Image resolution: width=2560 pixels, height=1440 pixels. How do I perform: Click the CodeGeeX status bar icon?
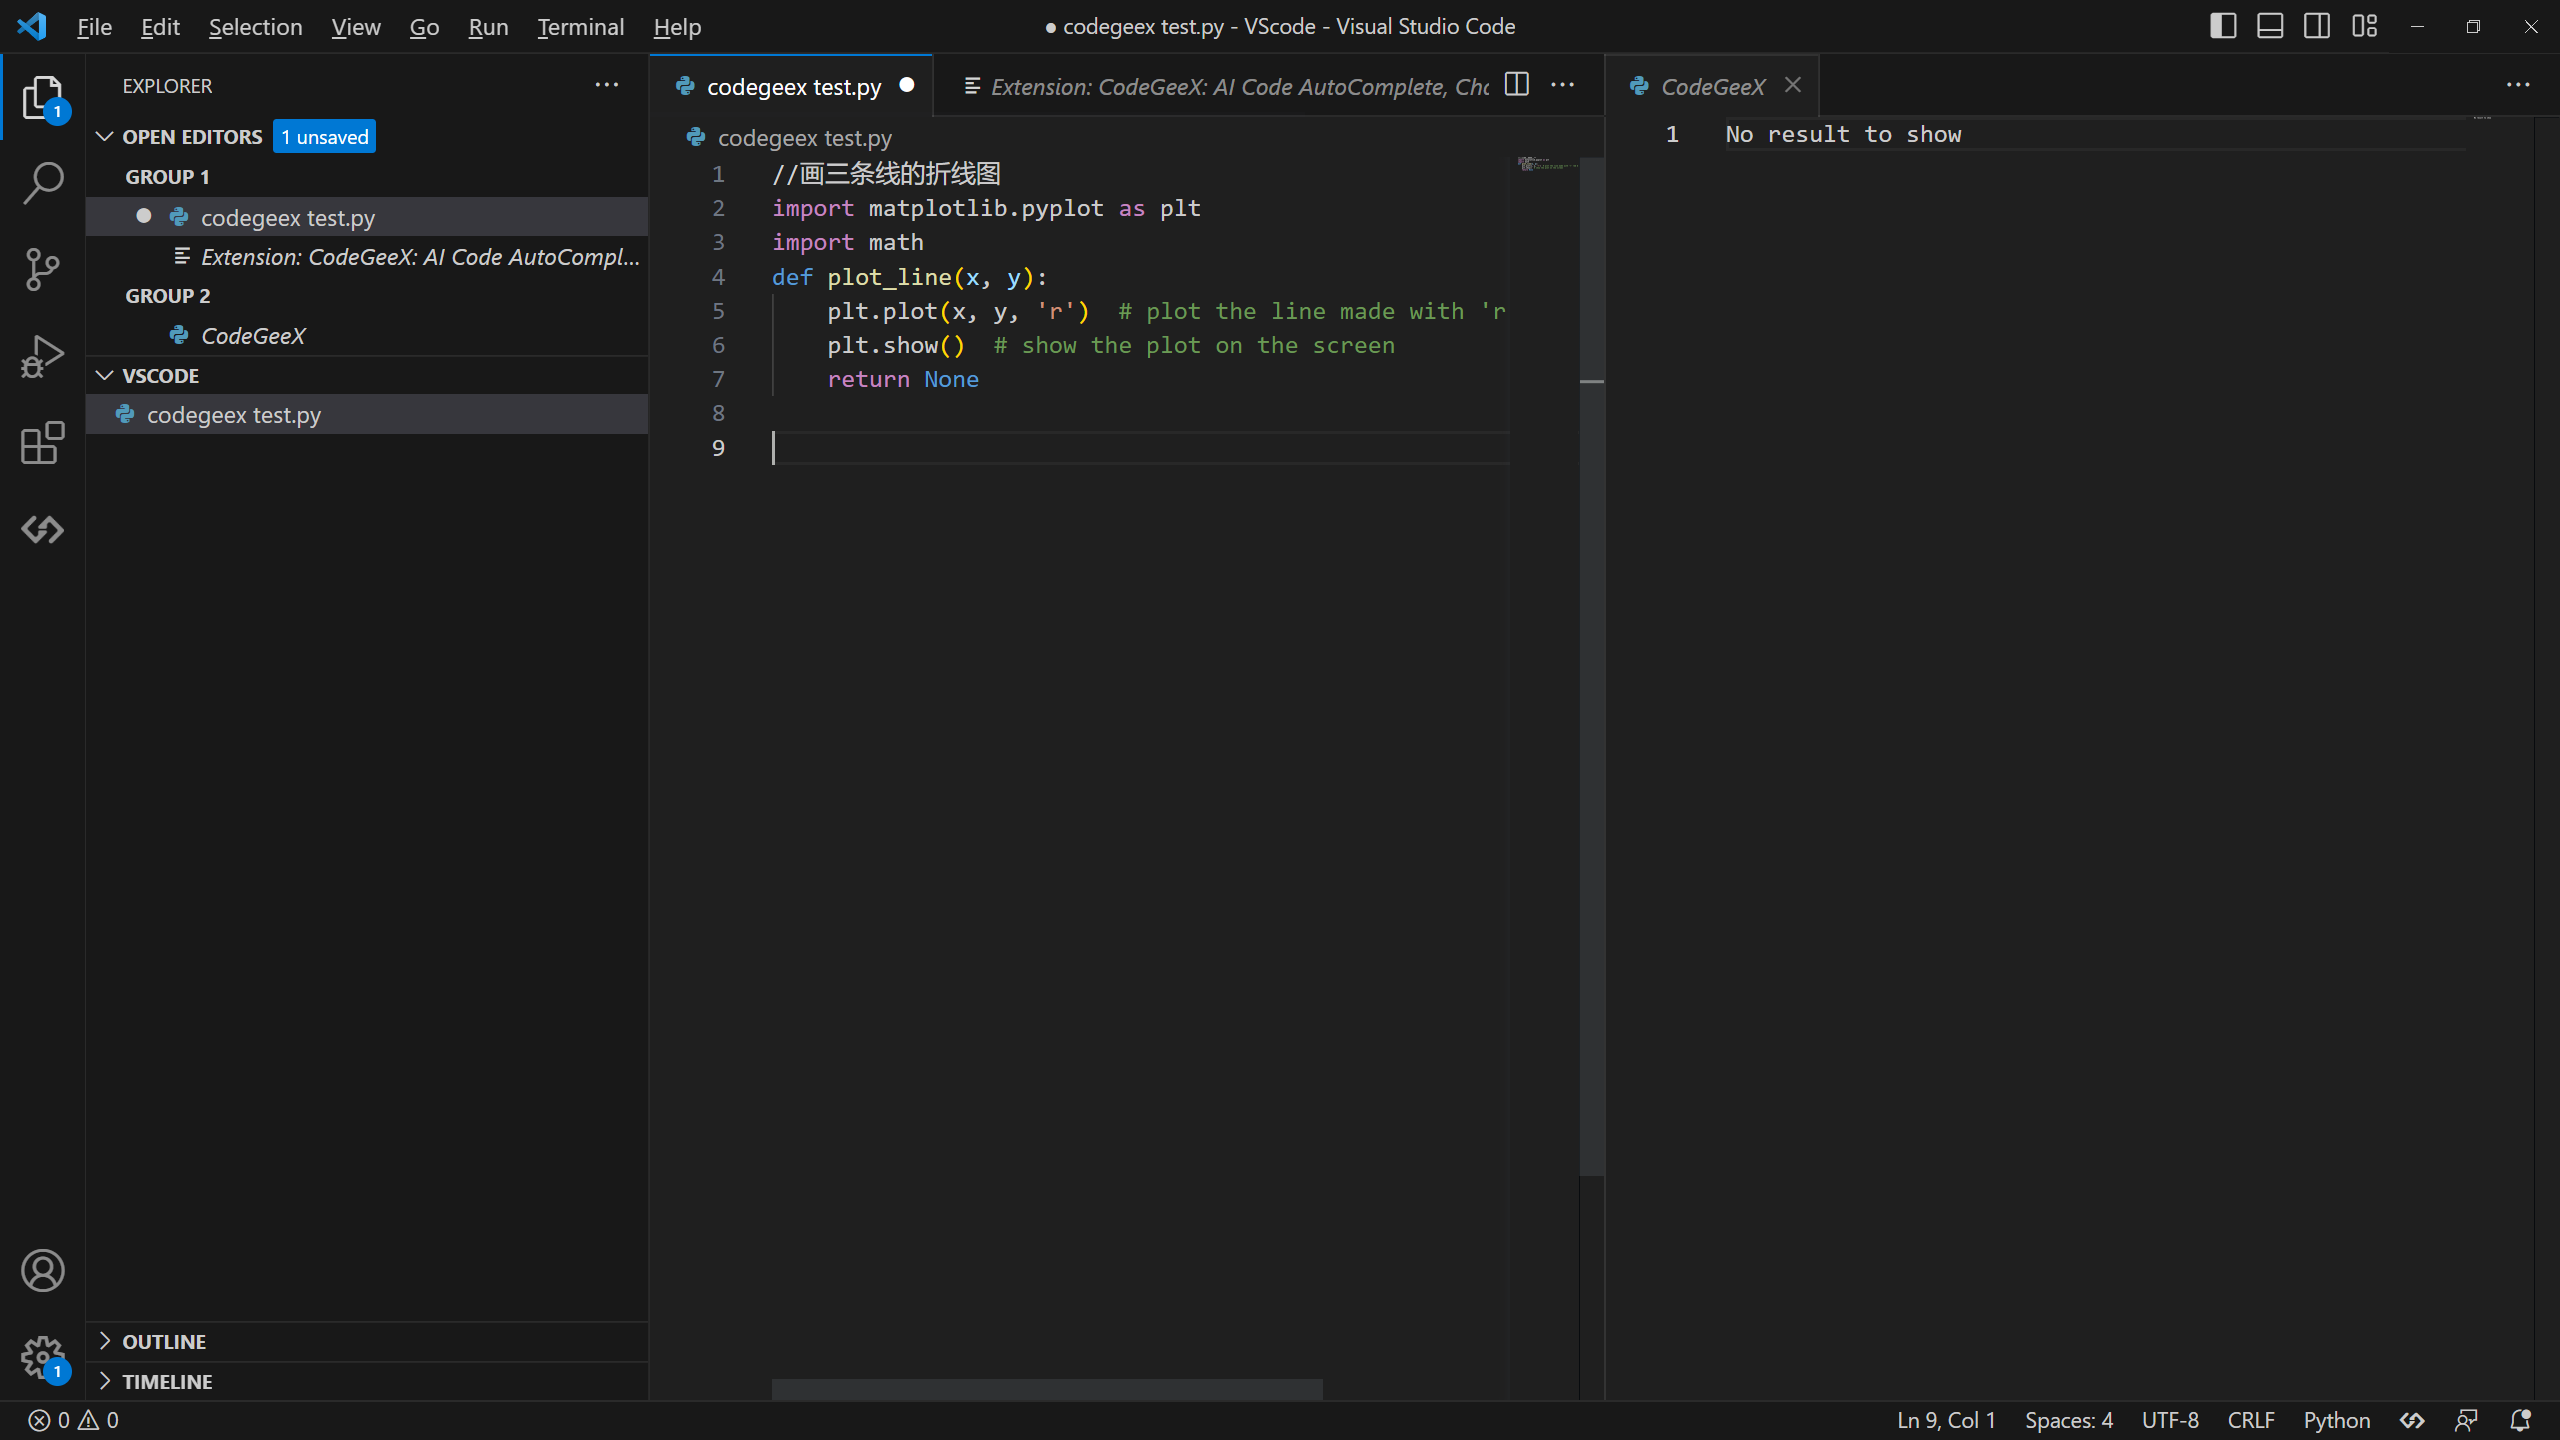point(2412,1420)
